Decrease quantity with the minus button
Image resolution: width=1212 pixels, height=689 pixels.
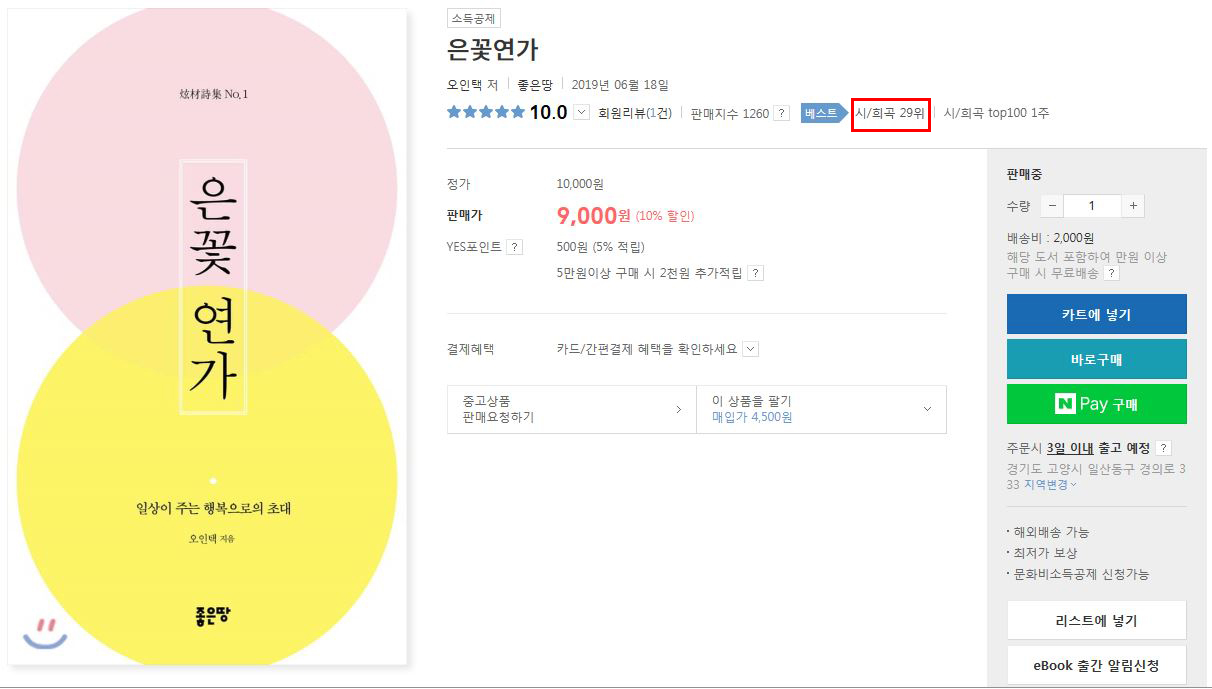[x=1052, y=206]
